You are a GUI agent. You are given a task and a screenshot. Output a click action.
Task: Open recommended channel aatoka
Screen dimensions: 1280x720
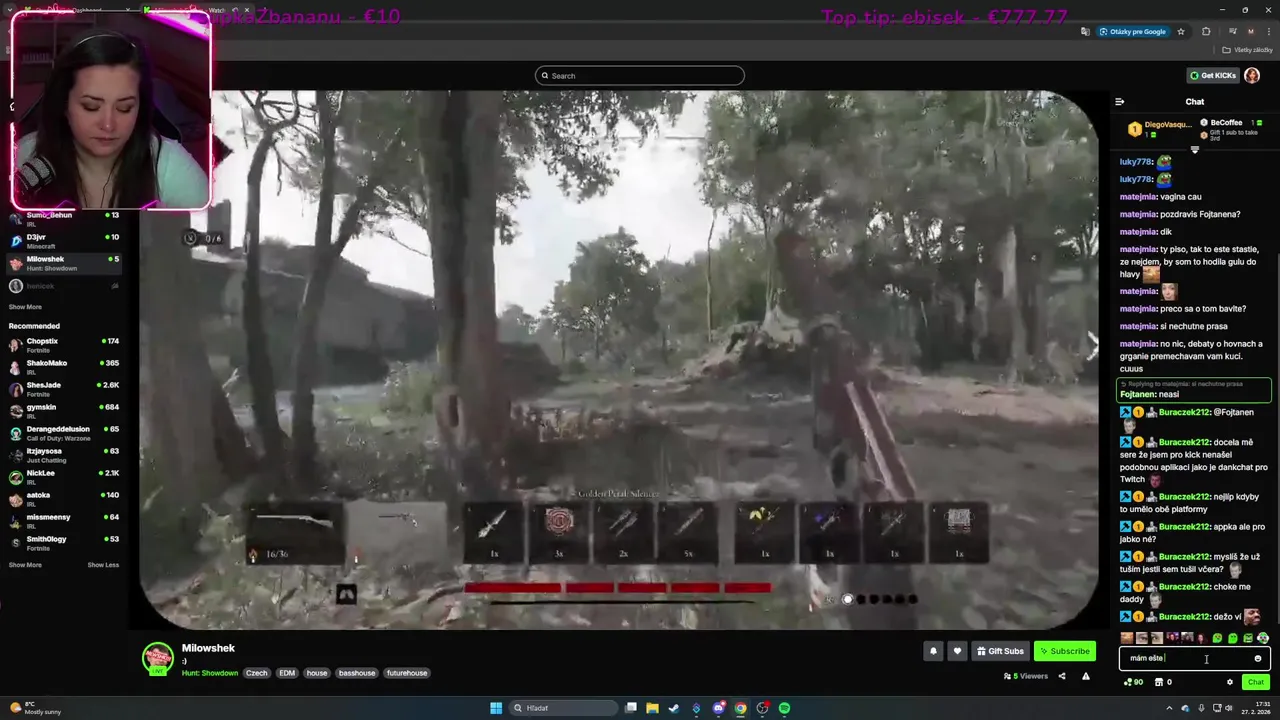point(64,499)
